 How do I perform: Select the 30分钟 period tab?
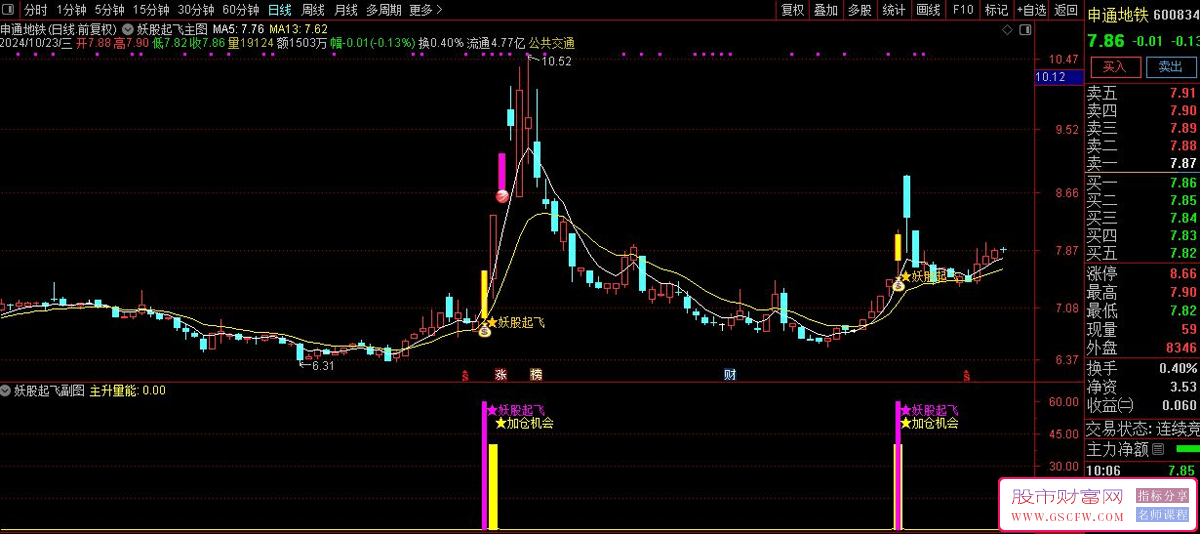click(x=196, y=10)
